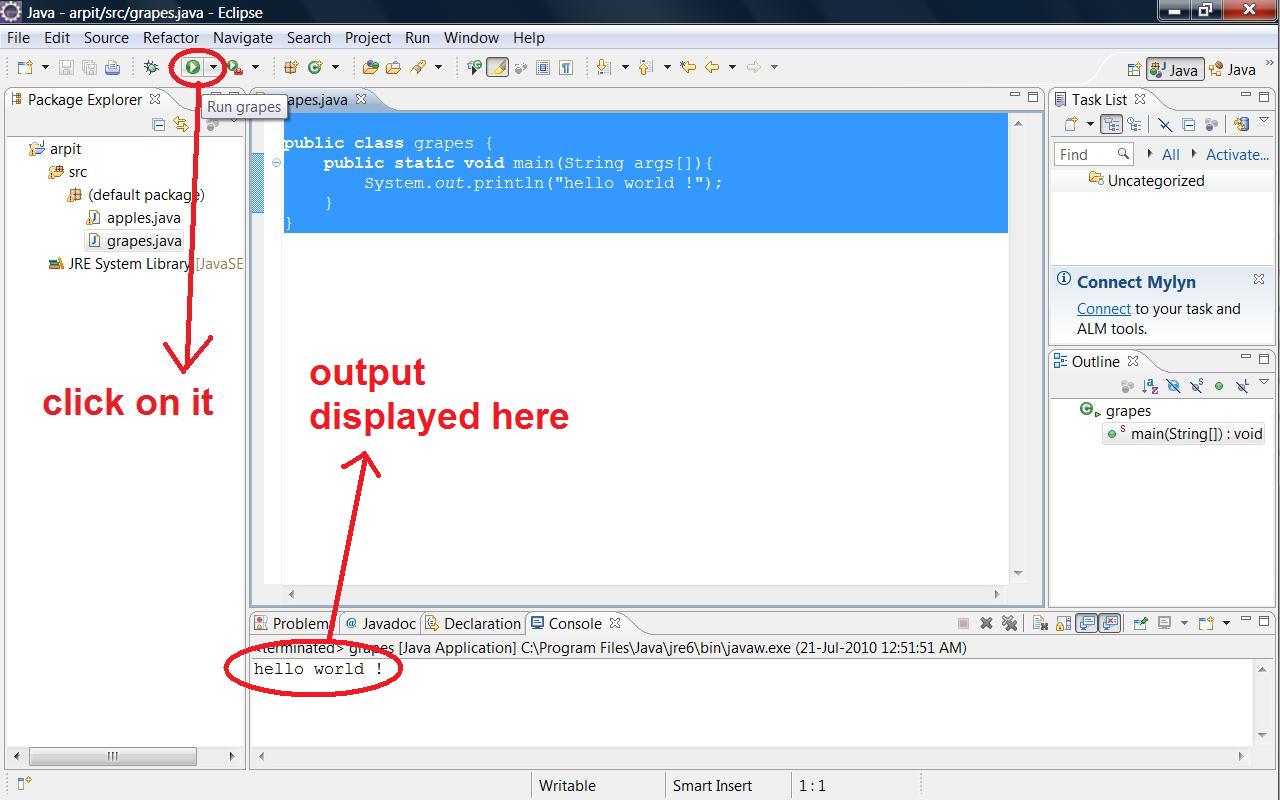
Task: Open the Refactor menu
Action: 170,38
